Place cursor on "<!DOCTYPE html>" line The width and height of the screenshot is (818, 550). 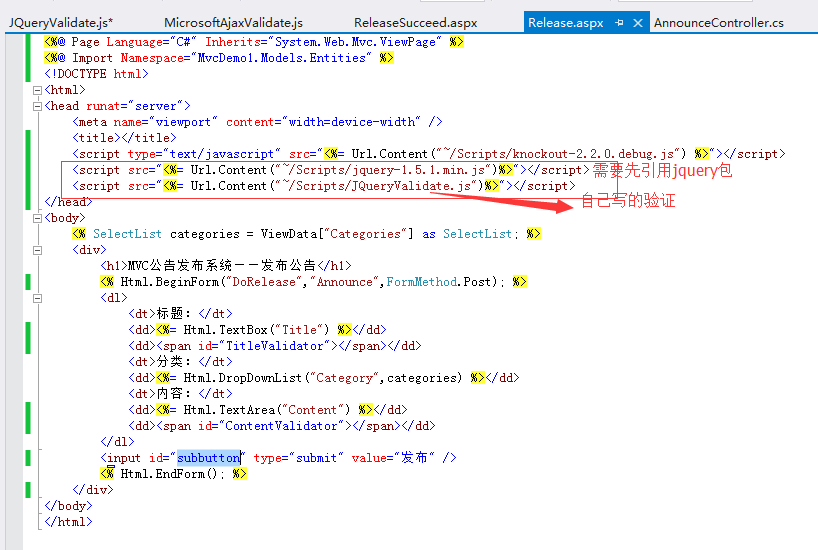96,74
